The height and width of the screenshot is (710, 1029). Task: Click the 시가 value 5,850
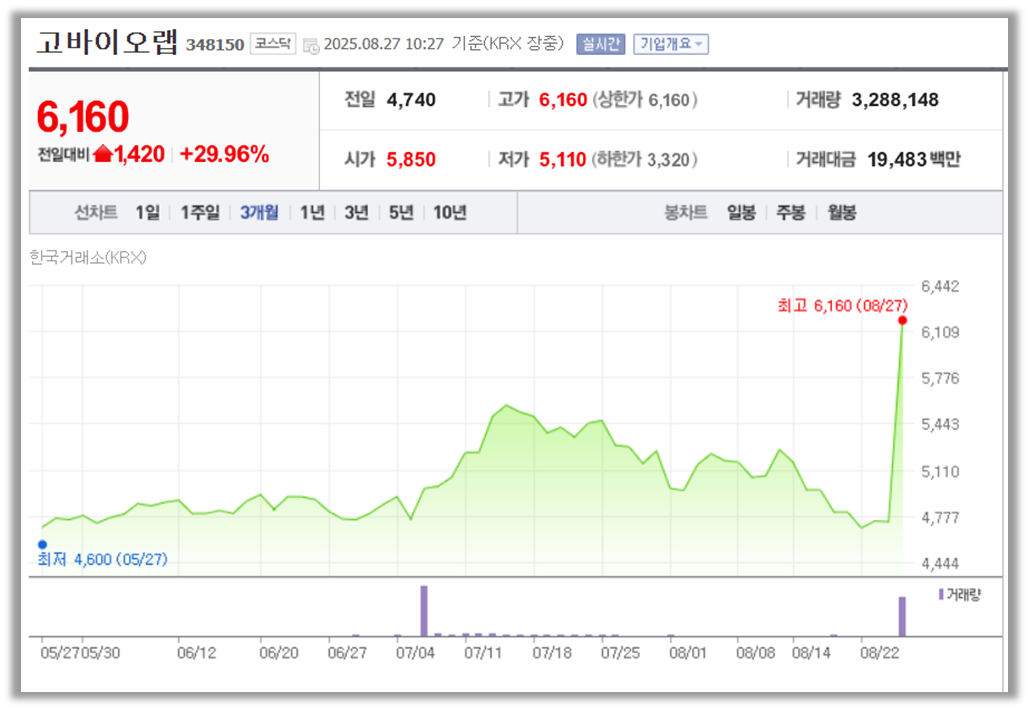pyautogui.click(x=411, y=159)
